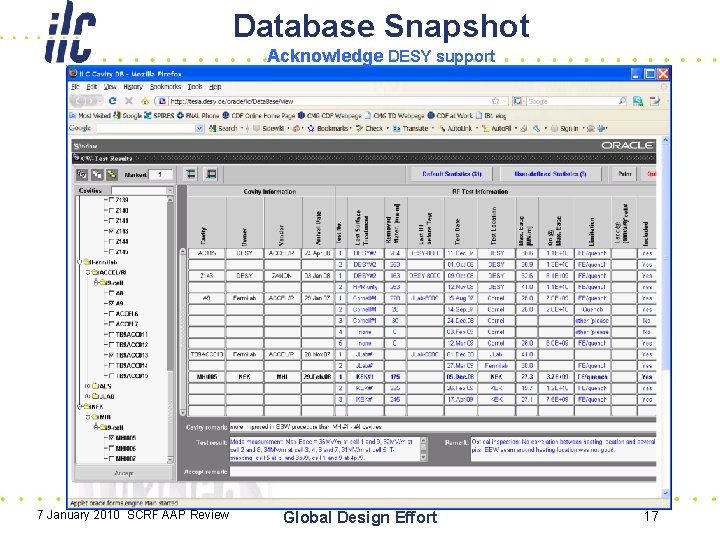
Task: Toggle the Z140 cavity checkbox
Action: pyautogui.click(x=111, y=210)
